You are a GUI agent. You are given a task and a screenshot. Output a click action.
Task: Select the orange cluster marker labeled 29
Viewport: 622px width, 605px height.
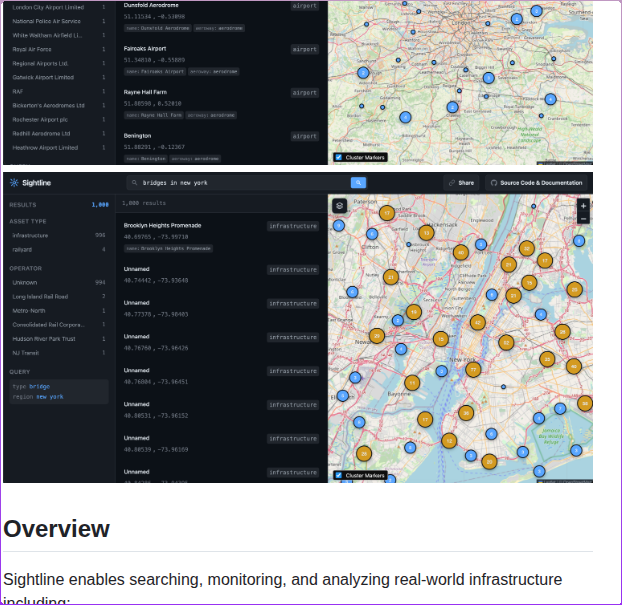377,336
